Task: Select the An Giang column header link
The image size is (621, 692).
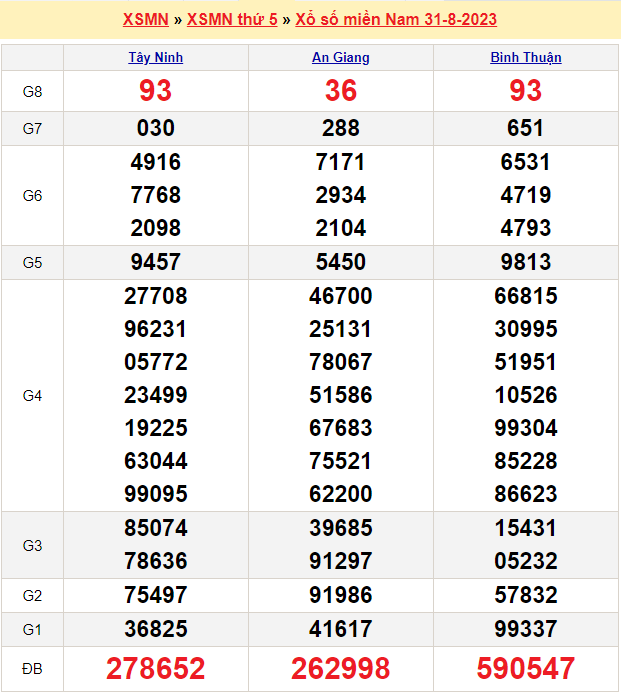Action: 341,58
